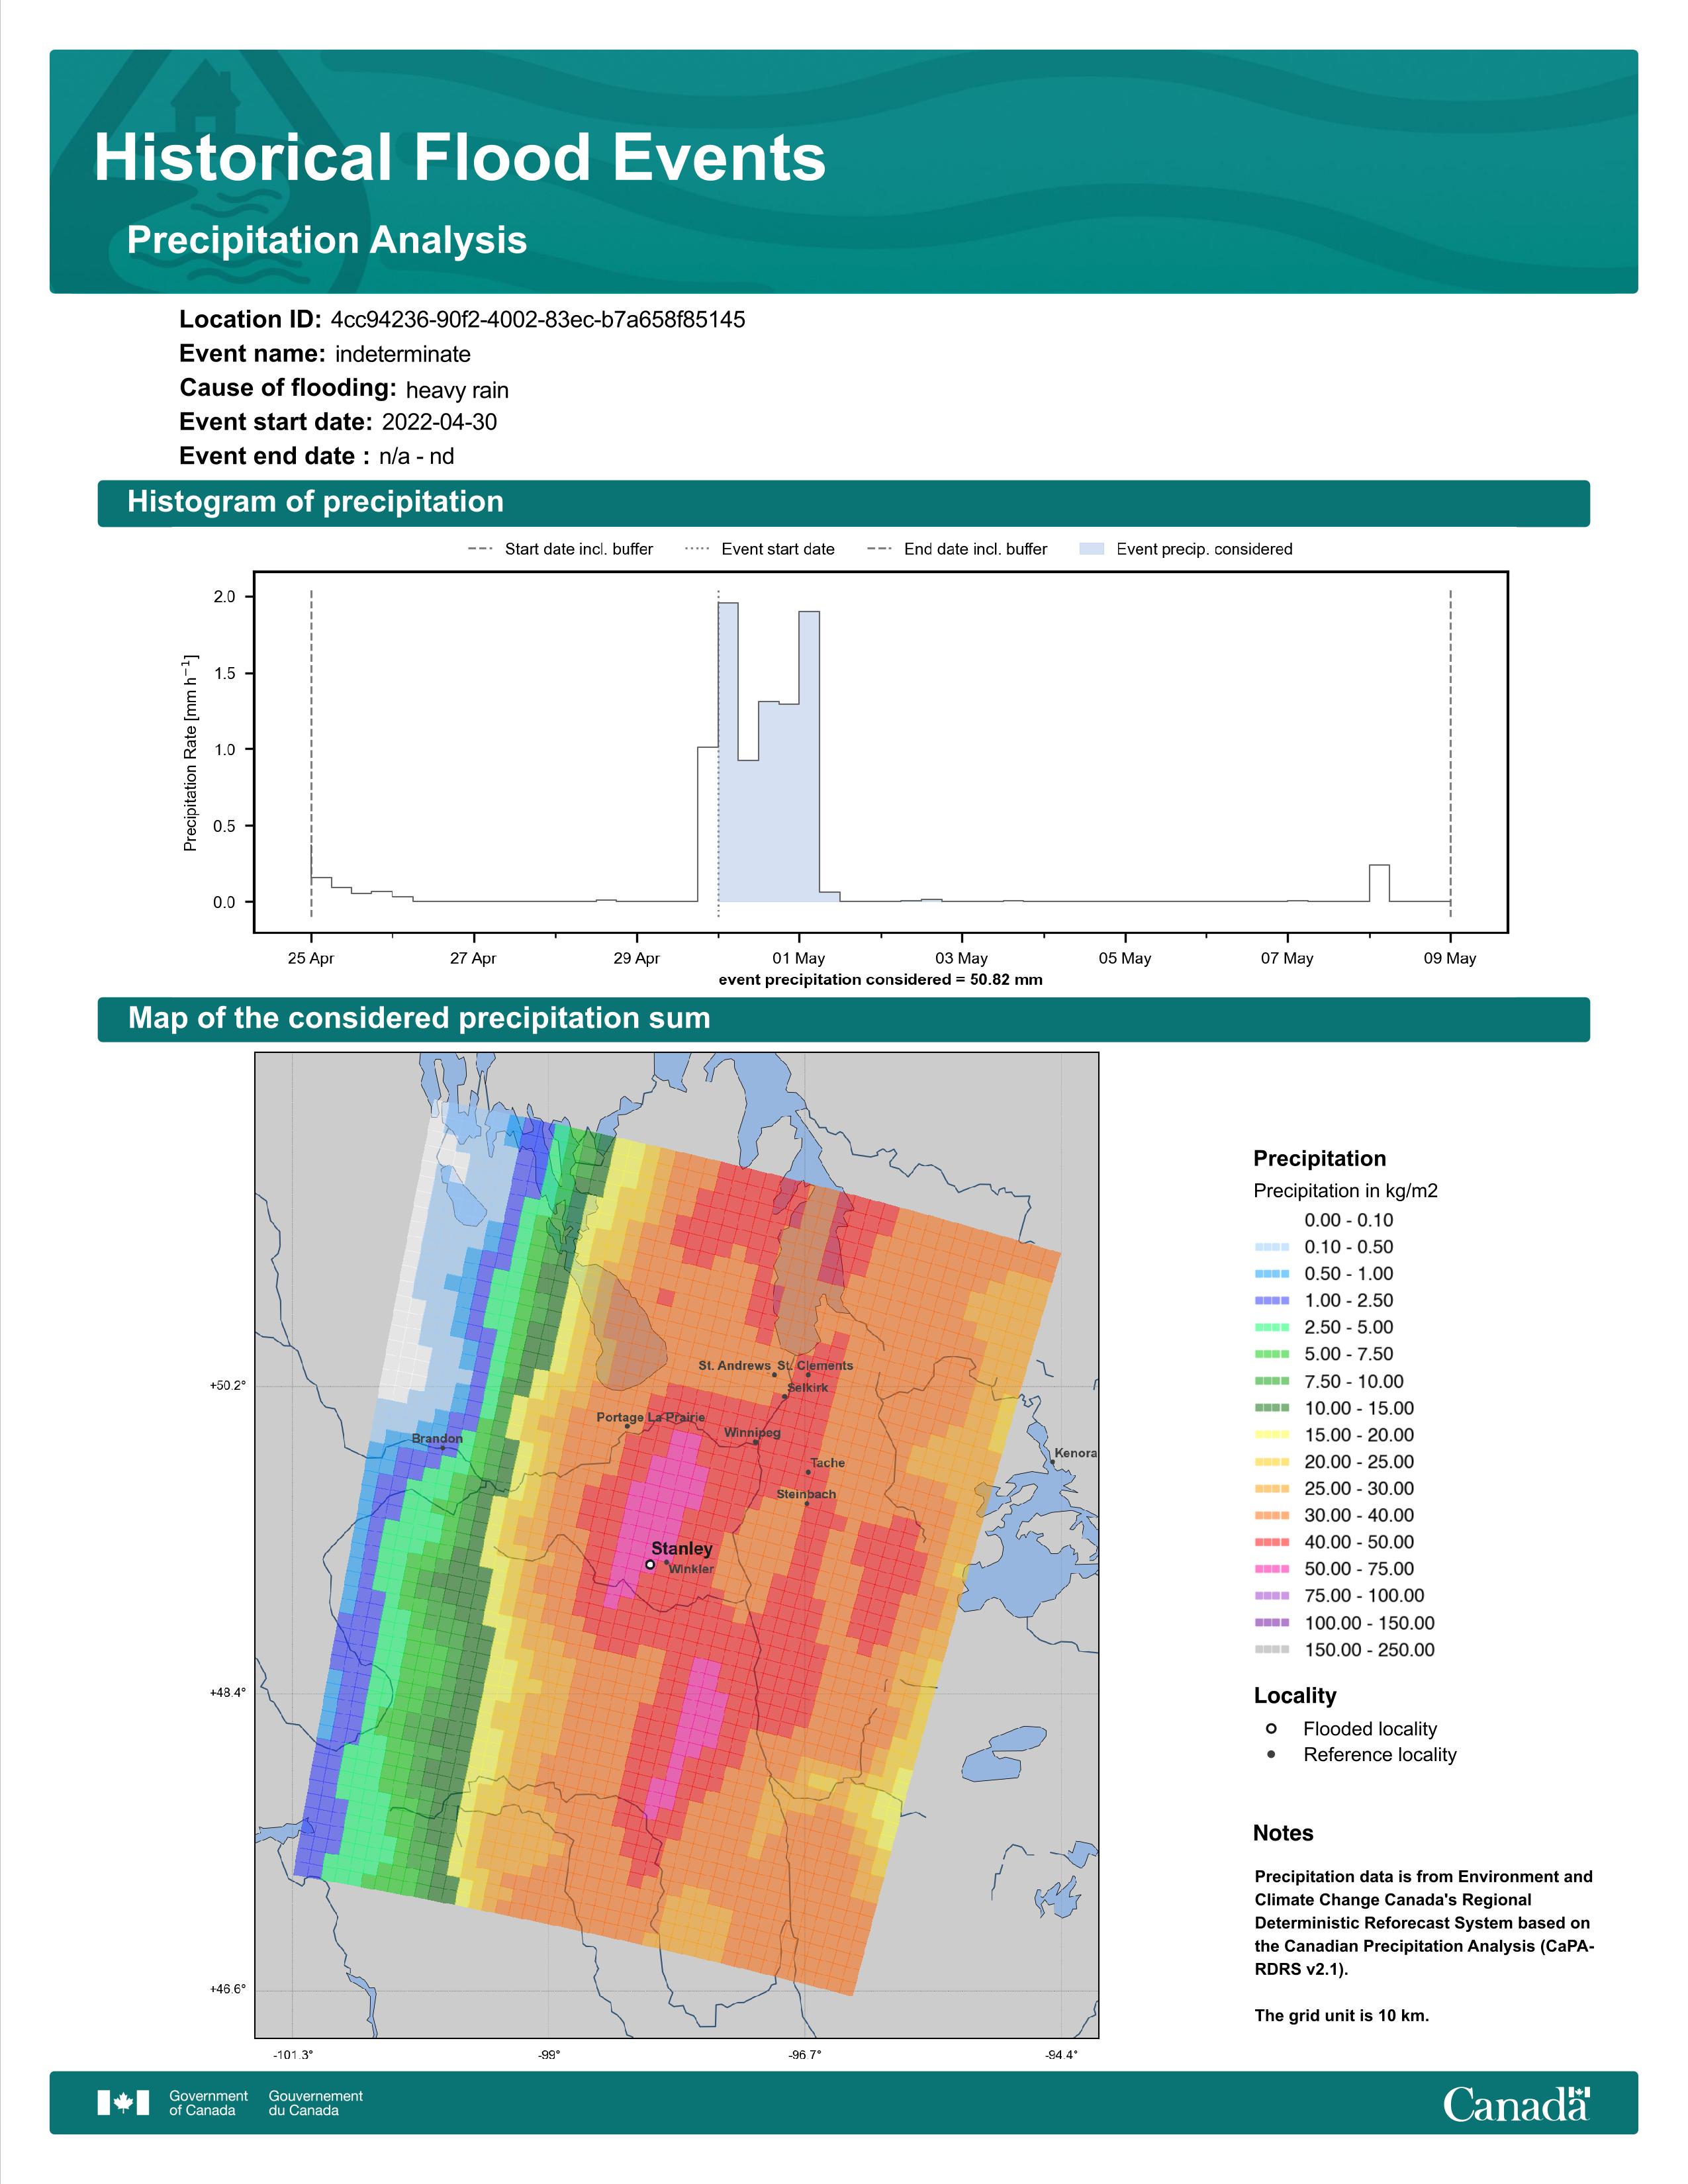Click the 0.10 - 0.50 legend swatch
The height and width of the screenshot is (2184, 1688).
point(1272,1247)
